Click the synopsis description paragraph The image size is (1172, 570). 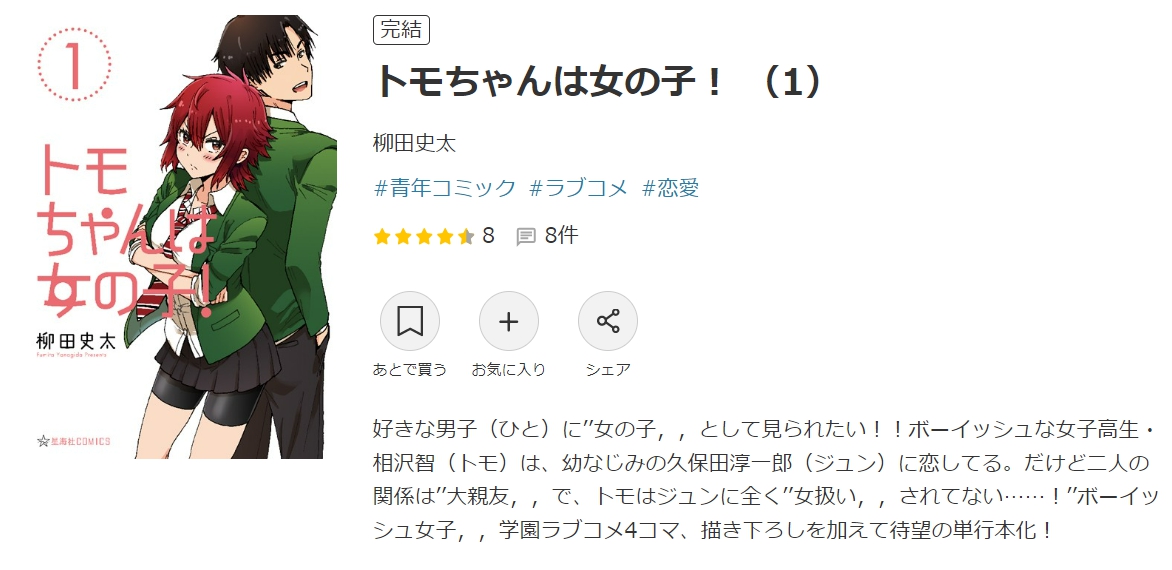tap(765, 480)
